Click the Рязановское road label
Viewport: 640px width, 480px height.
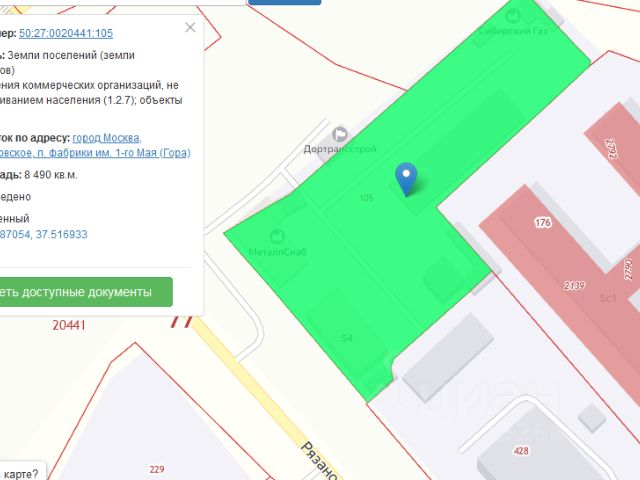tap(320, 460)
